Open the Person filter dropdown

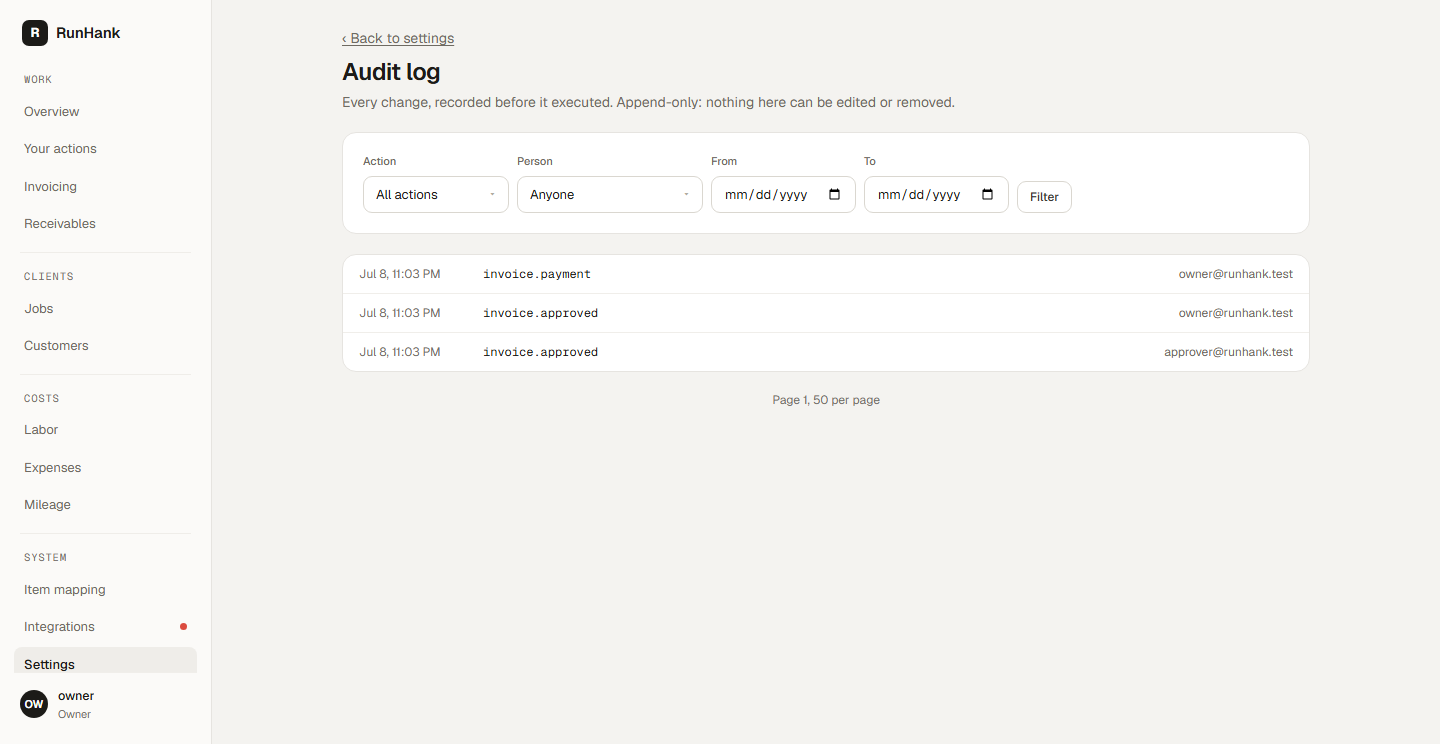coord(610,195)
